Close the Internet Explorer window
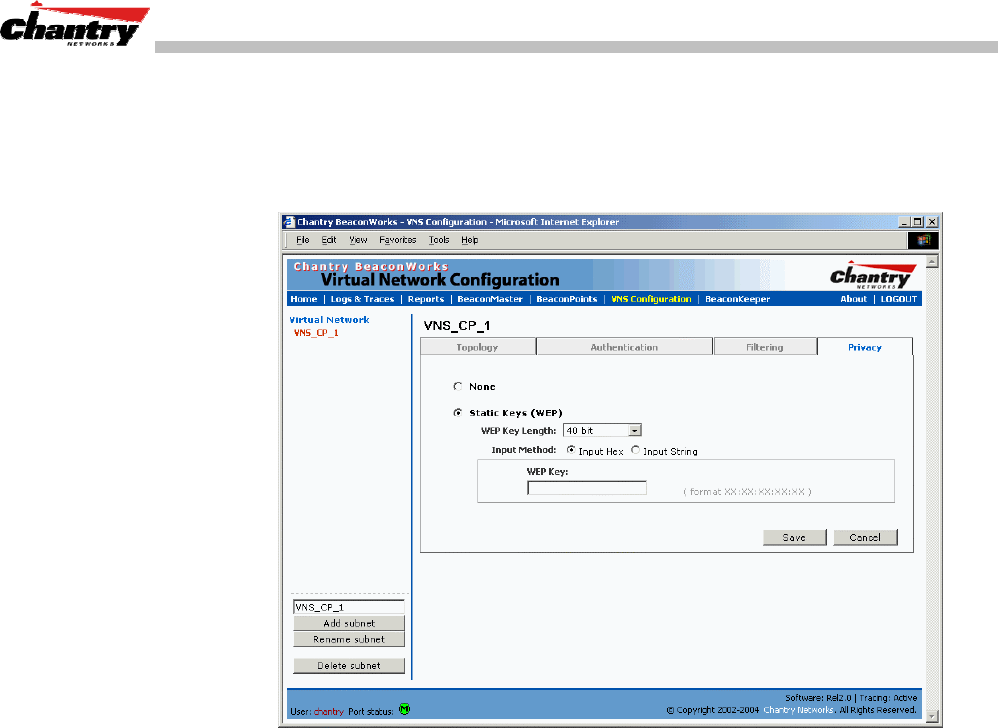 [x=932, y=222]
